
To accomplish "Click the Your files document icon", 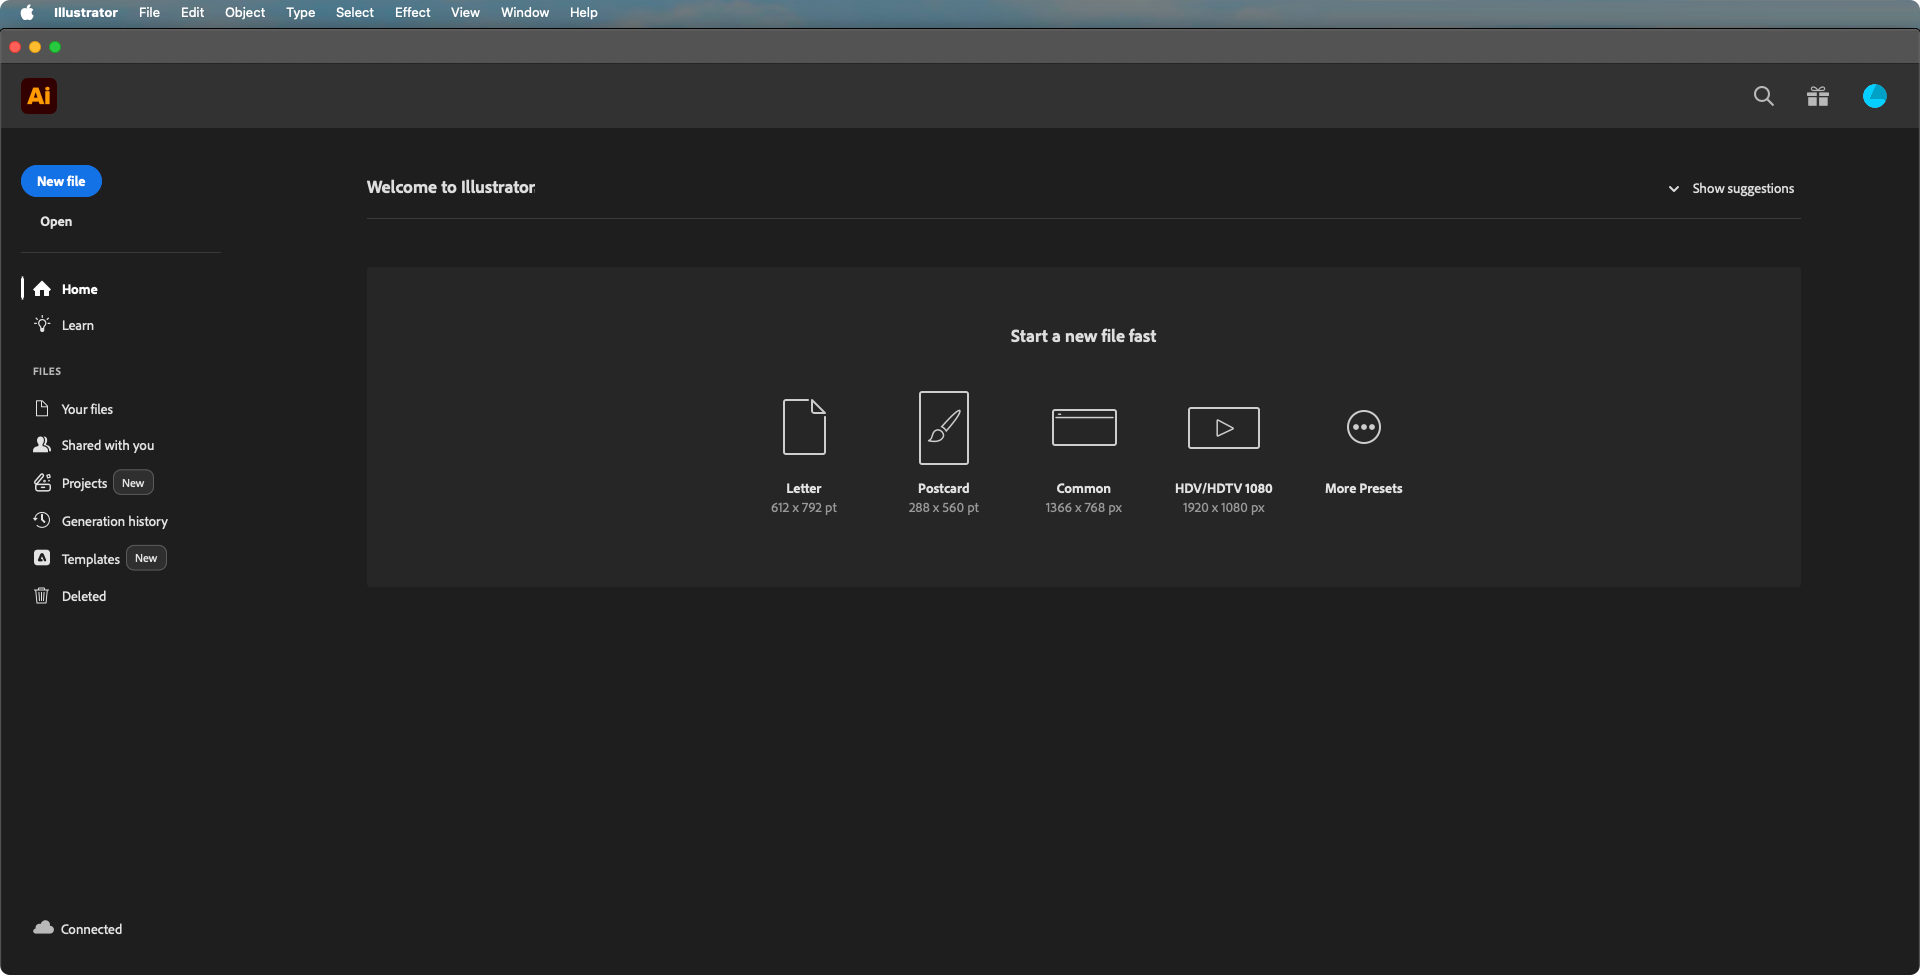I will pyautogui.click(x=42, y=408).
